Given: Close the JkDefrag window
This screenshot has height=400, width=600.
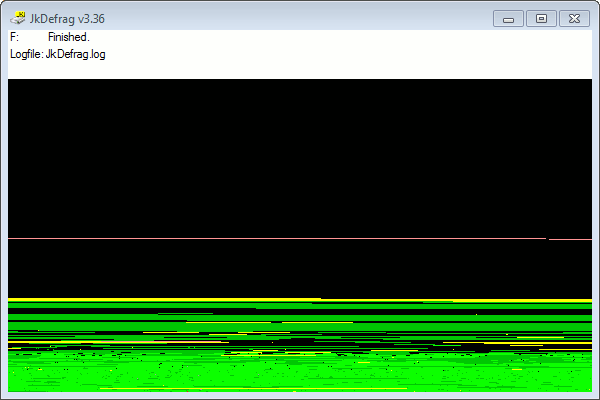Looking at the screenshot, I should tap(574, 19).
